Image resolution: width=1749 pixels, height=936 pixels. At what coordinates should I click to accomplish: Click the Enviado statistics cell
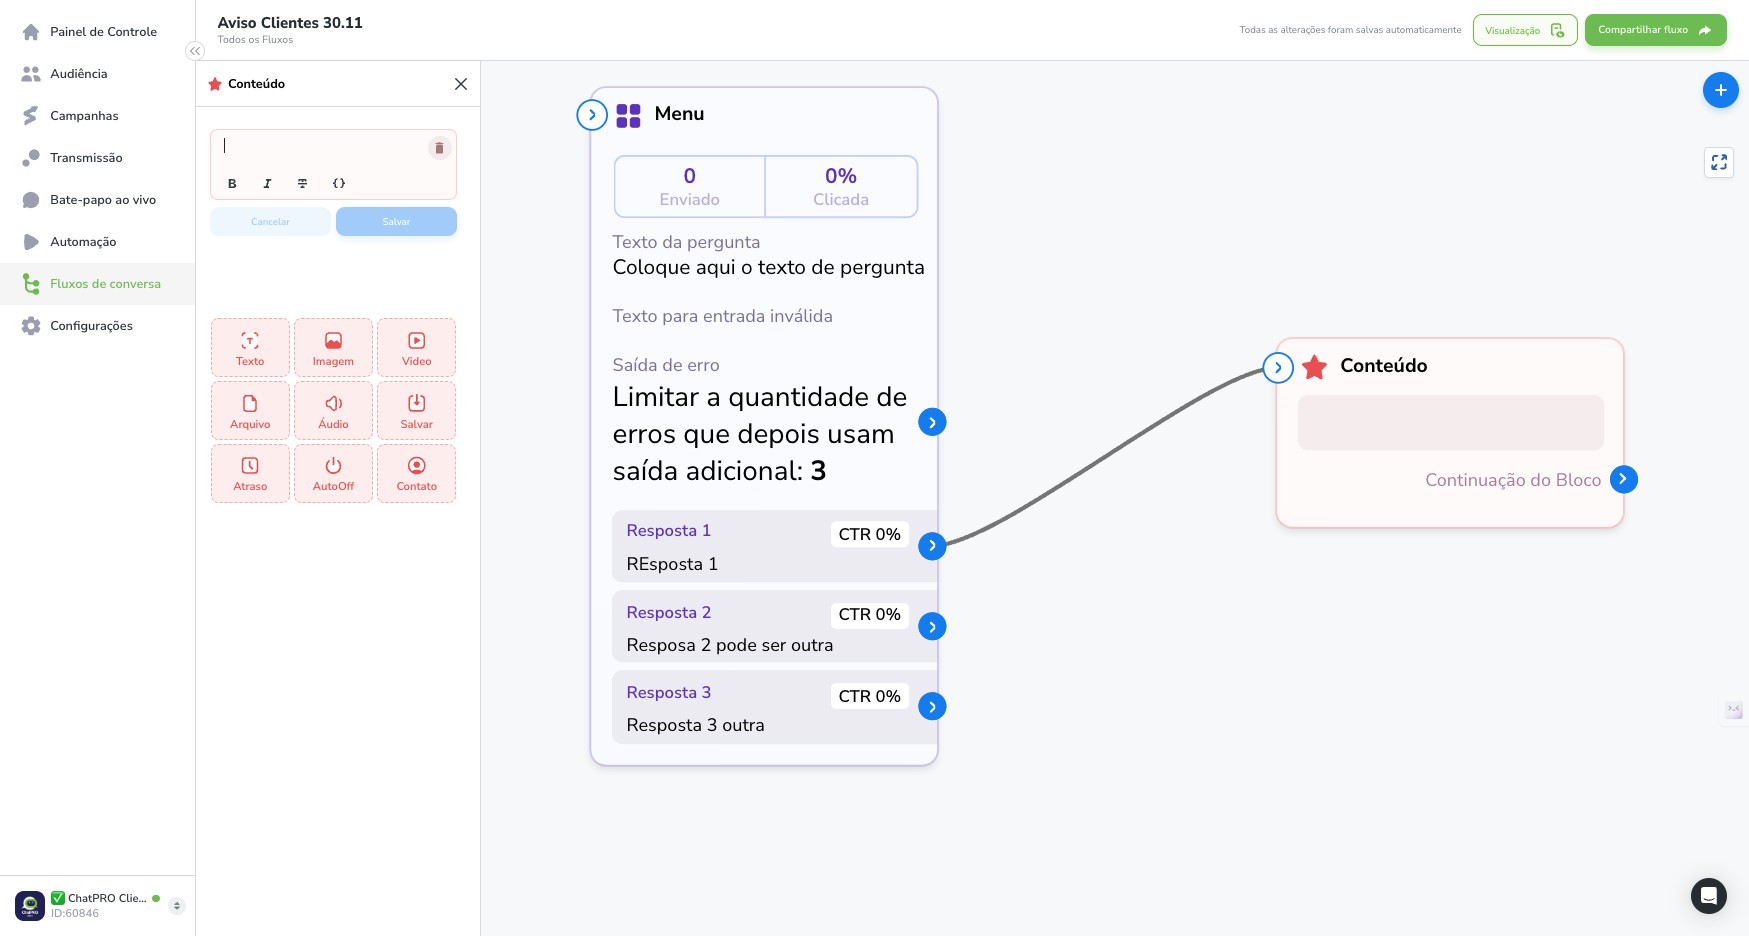coord(689,186)
